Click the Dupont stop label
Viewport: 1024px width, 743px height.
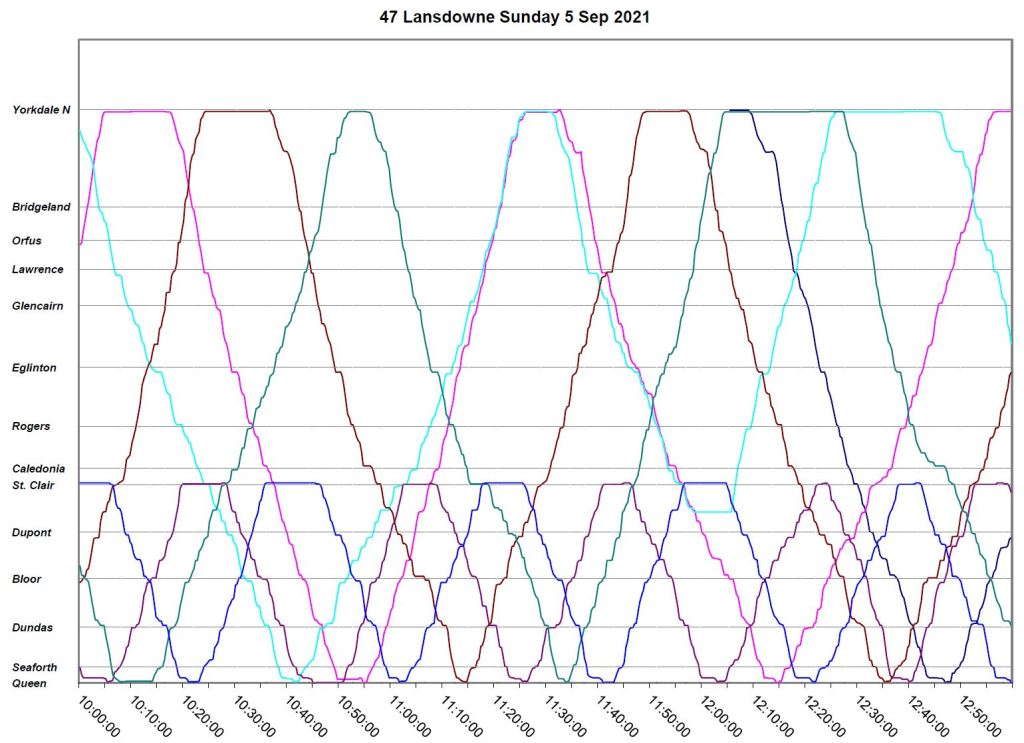(31, 533)
